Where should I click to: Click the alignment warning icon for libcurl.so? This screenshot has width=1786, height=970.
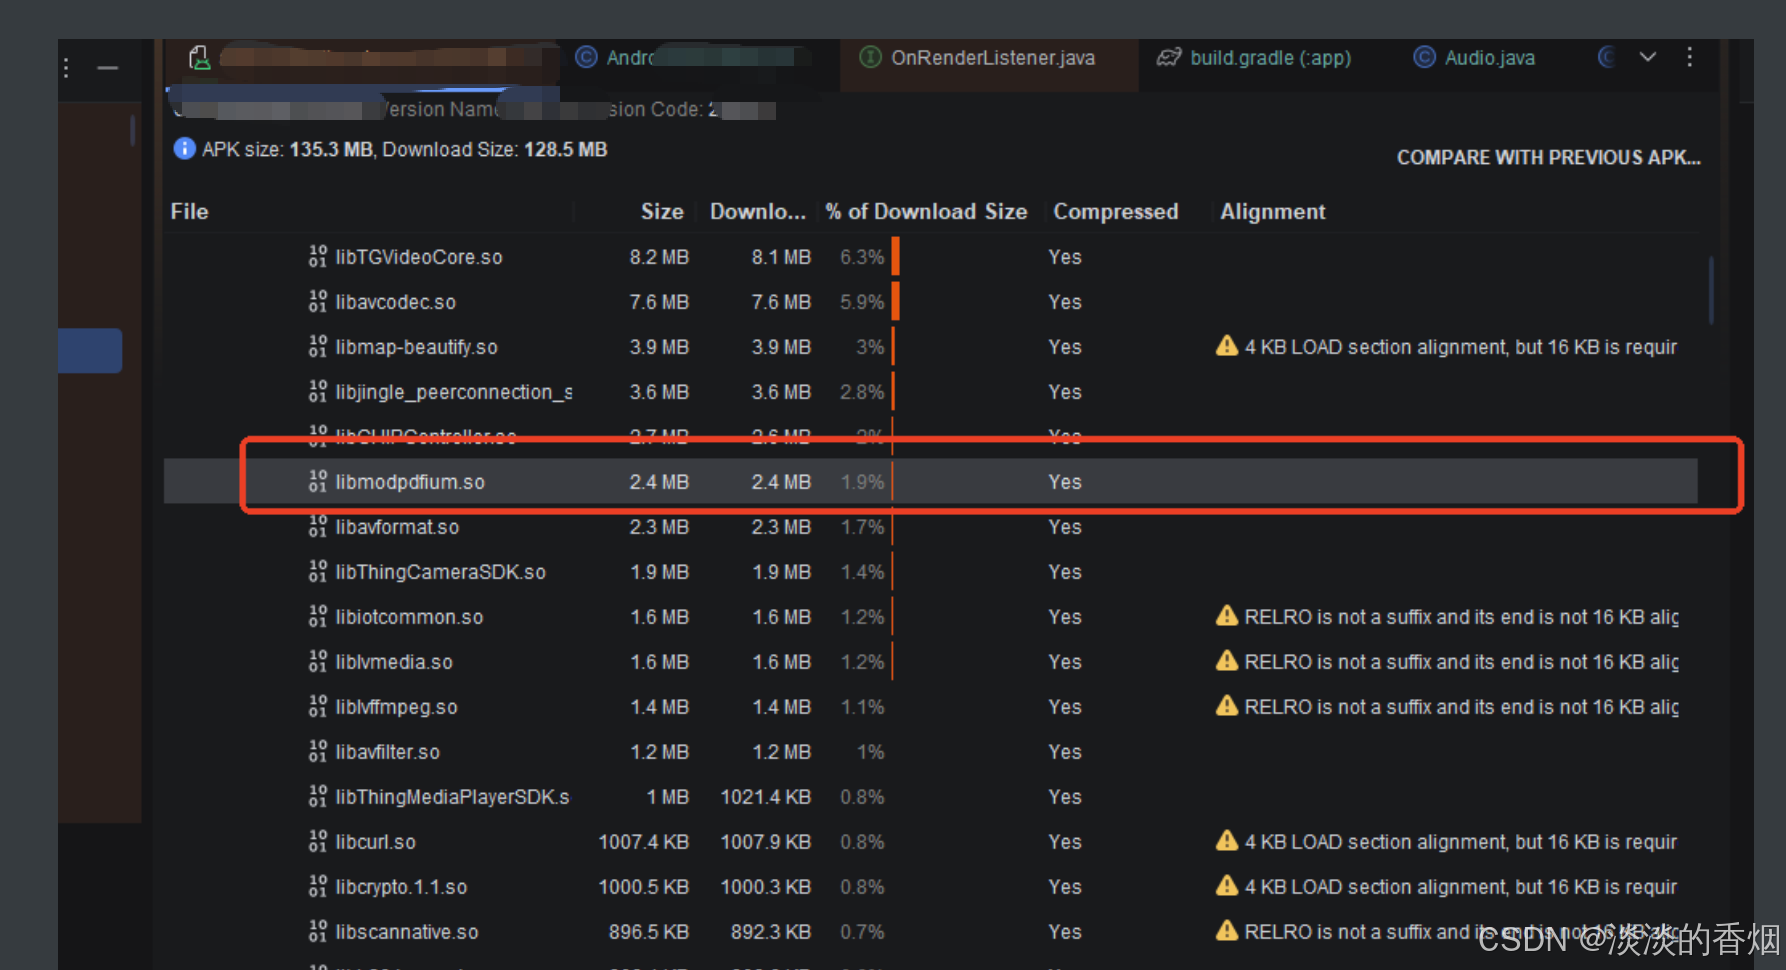click(1227, 841)
